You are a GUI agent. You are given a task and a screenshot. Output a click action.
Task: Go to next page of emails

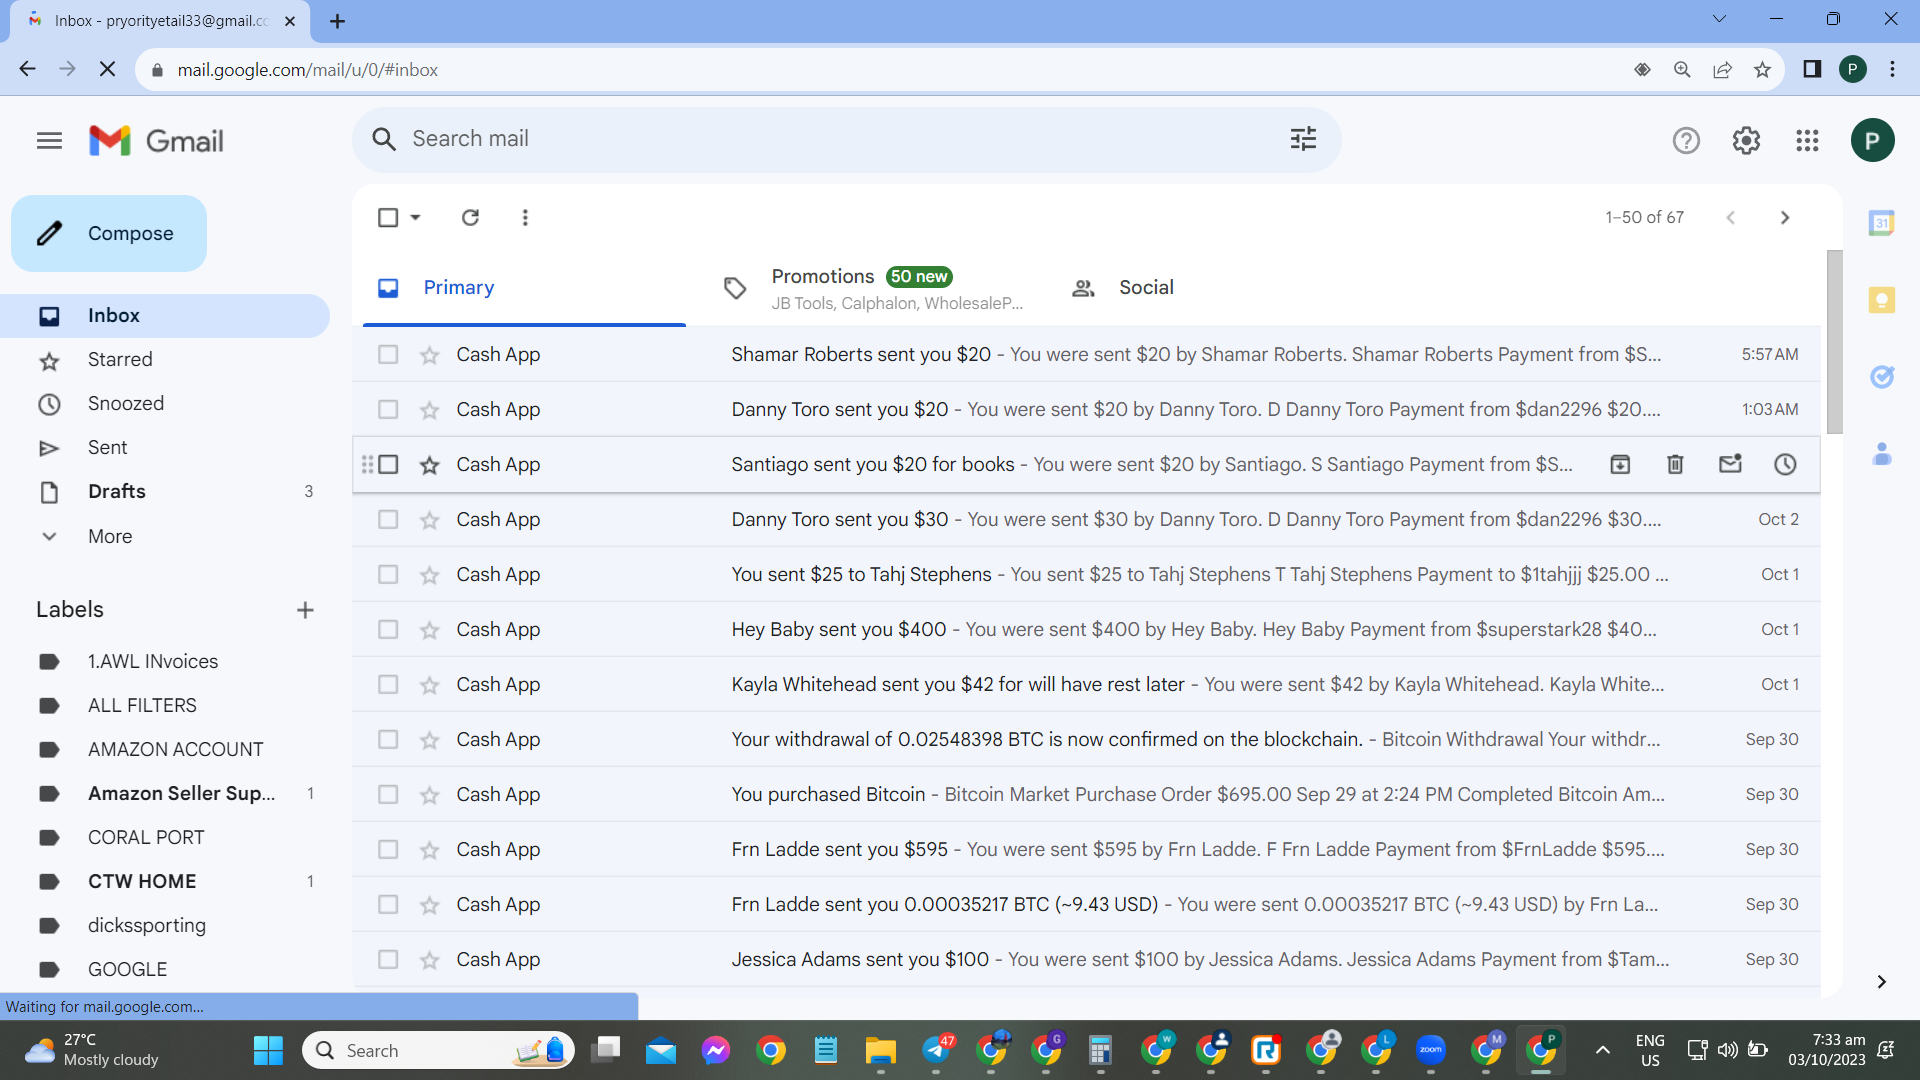(1785, 217)
